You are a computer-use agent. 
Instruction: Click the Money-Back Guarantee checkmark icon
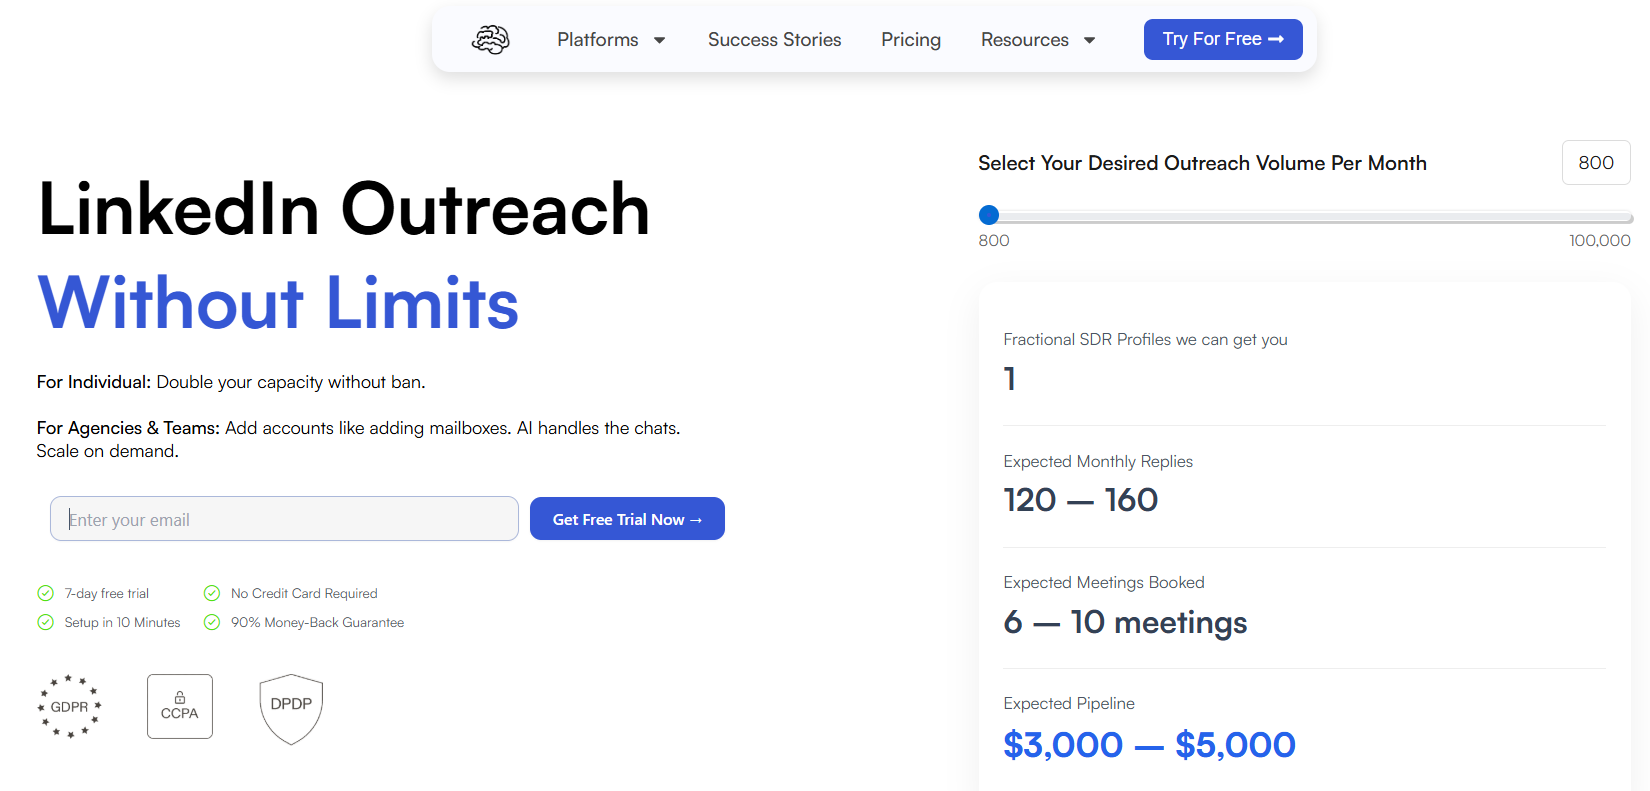pos(212,622)
